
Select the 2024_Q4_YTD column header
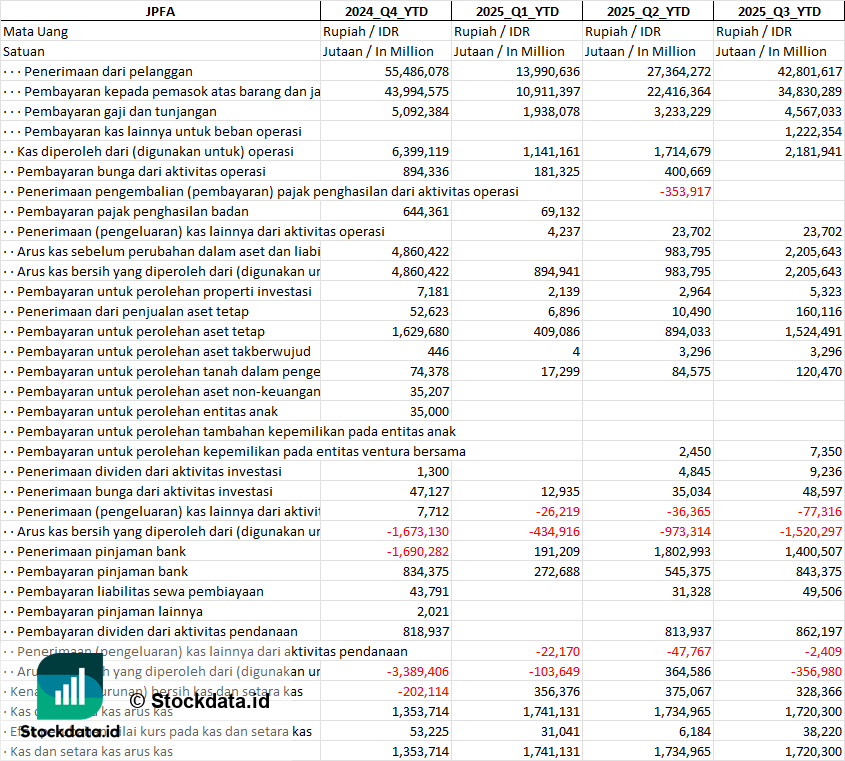pyautogui.click(x=385, y=11)
